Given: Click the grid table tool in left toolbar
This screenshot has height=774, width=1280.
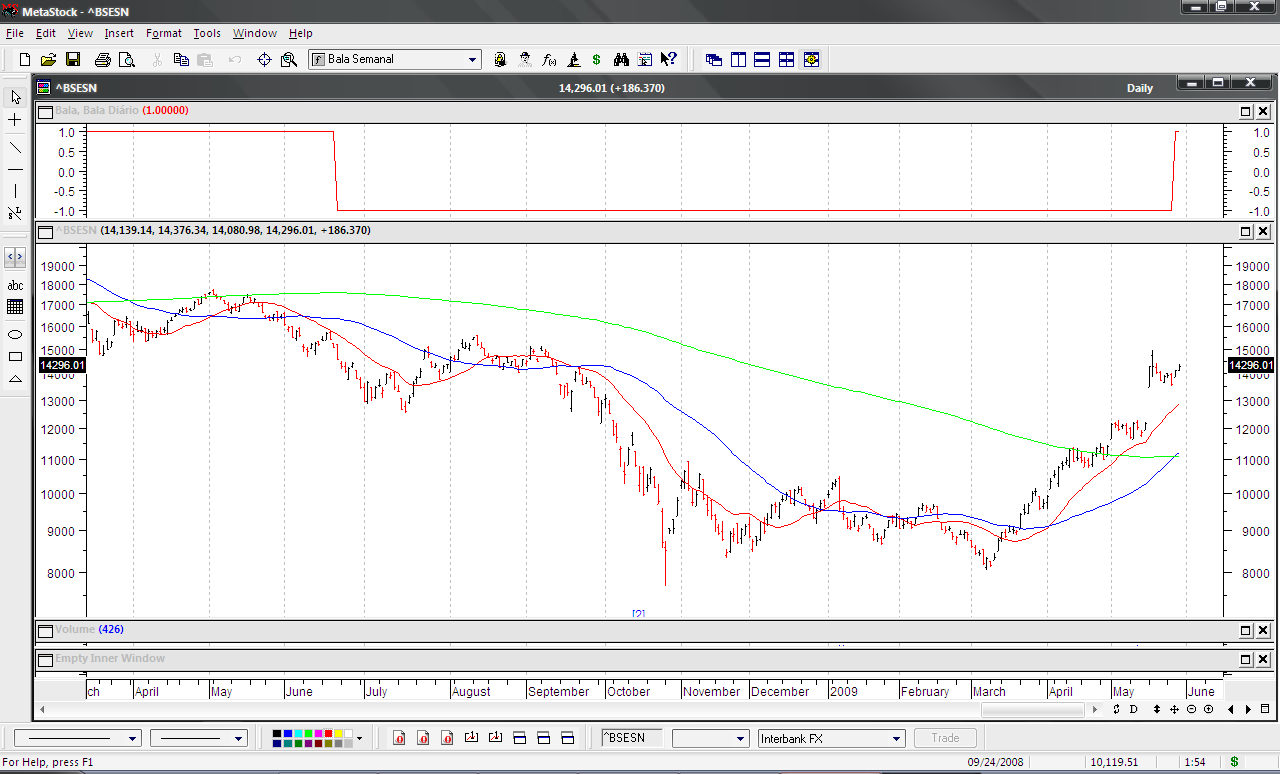Looking at the screenshot, I should tap(15, 307).
